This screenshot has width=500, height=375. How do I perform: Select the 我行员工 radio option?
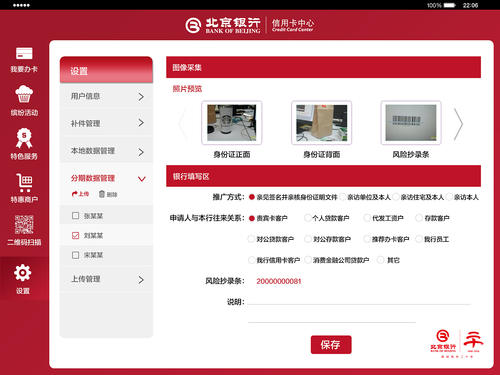pos(419,239)
